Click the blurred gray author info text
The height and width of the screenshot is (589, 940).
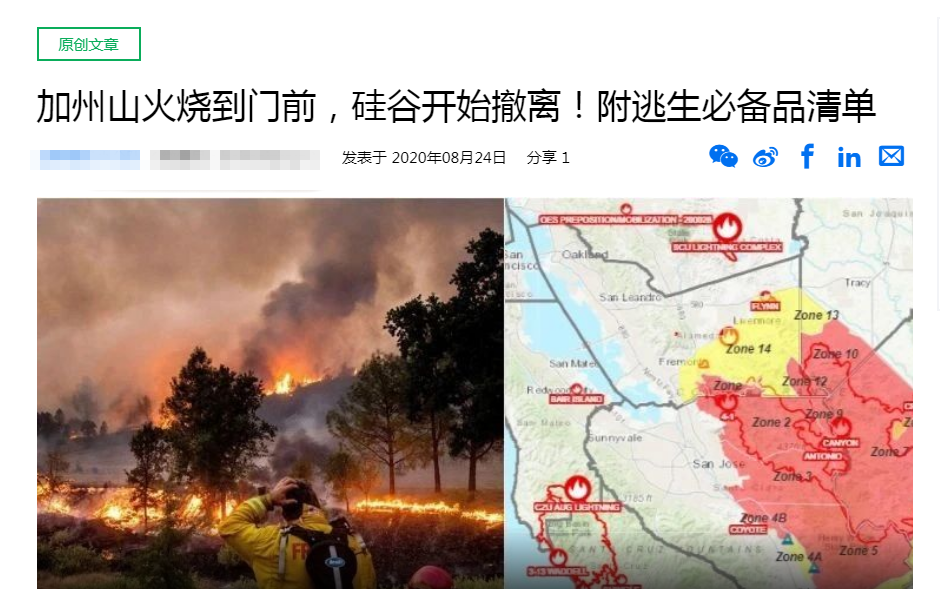234,159
